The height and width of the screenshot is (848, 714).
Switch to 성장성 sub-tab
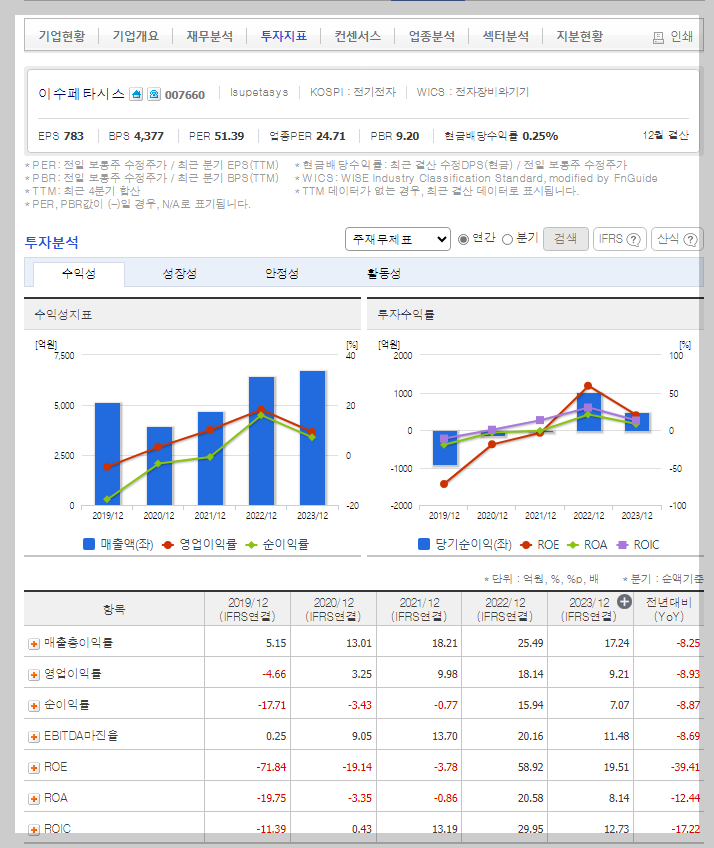[x=180, y=274]
